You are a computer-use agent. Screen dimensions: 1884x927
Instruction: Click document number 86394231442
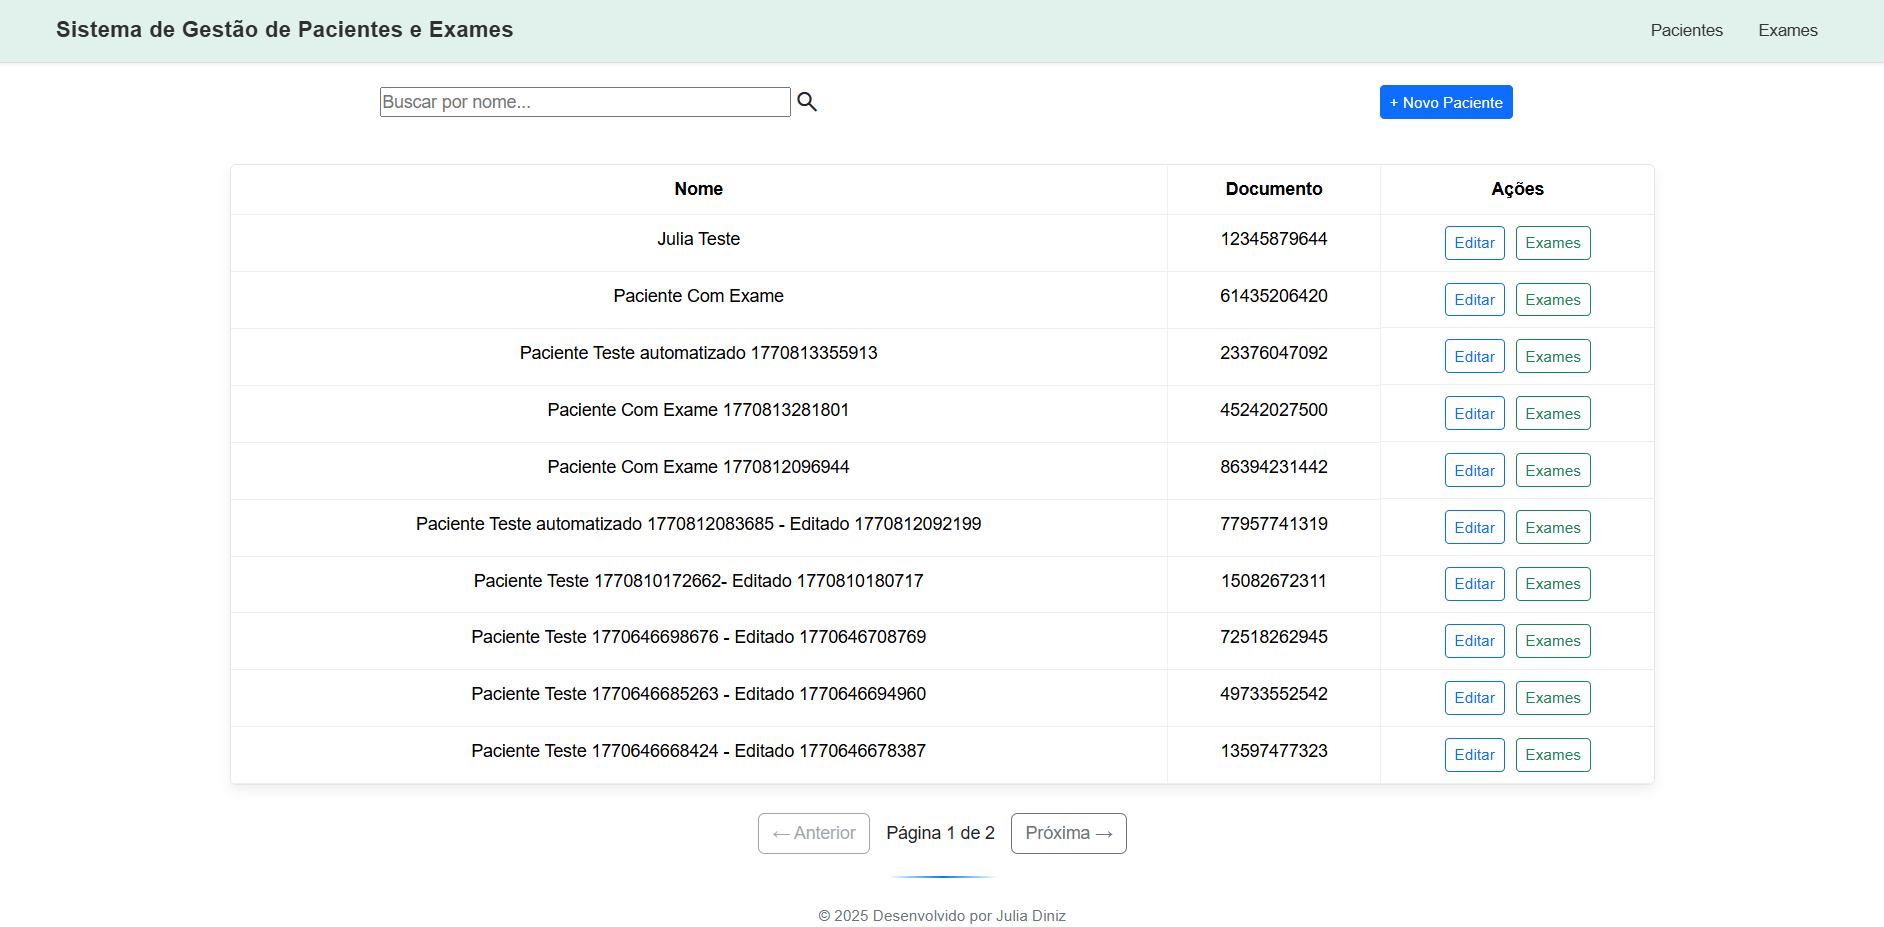[x=1273, y=467]
